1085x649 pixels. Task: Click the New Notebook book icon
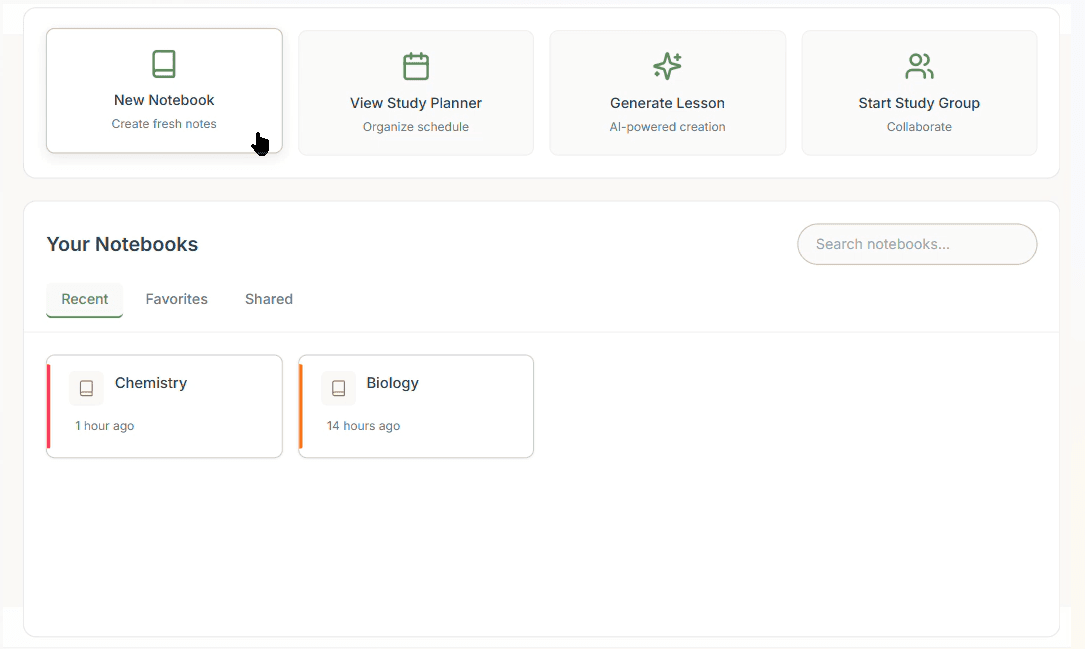pyautogui.click(x=164, y=63)
